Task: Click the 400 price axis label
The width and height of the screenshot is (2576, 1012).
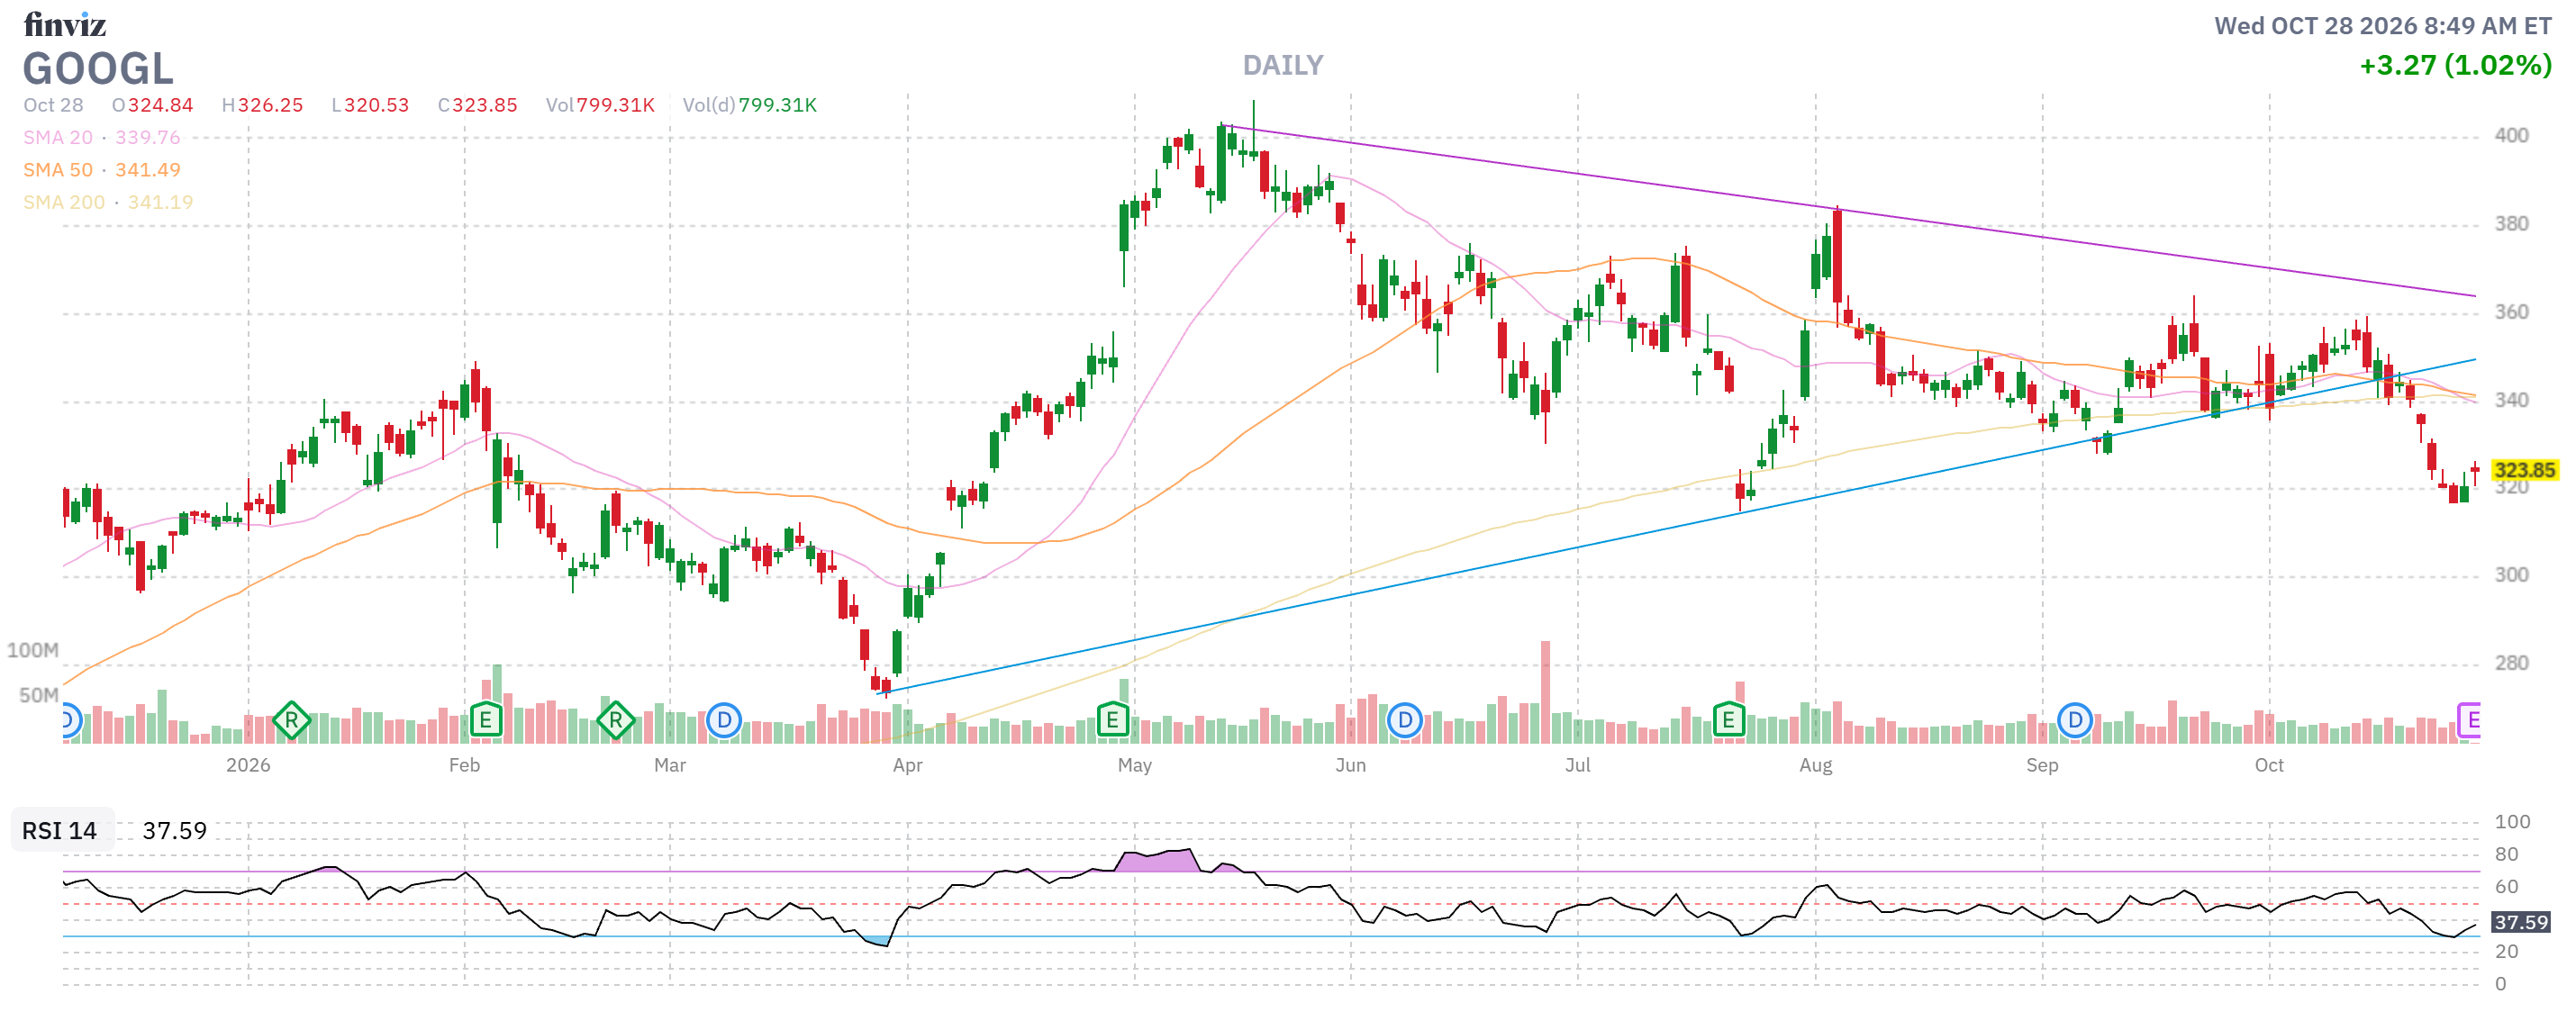Action: pos(2511,135)
